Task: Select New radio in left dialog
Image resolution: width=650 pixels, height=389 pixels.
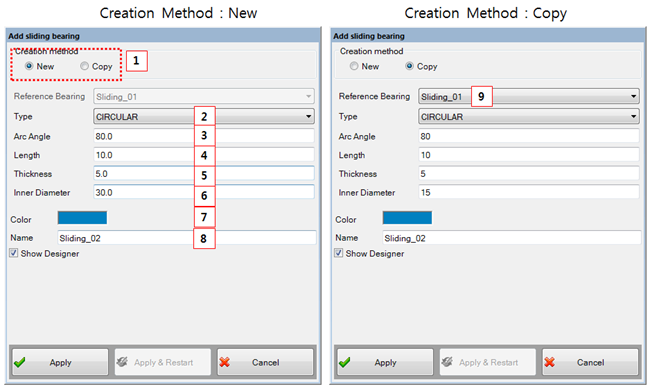Action: click(x=29, y=66)
